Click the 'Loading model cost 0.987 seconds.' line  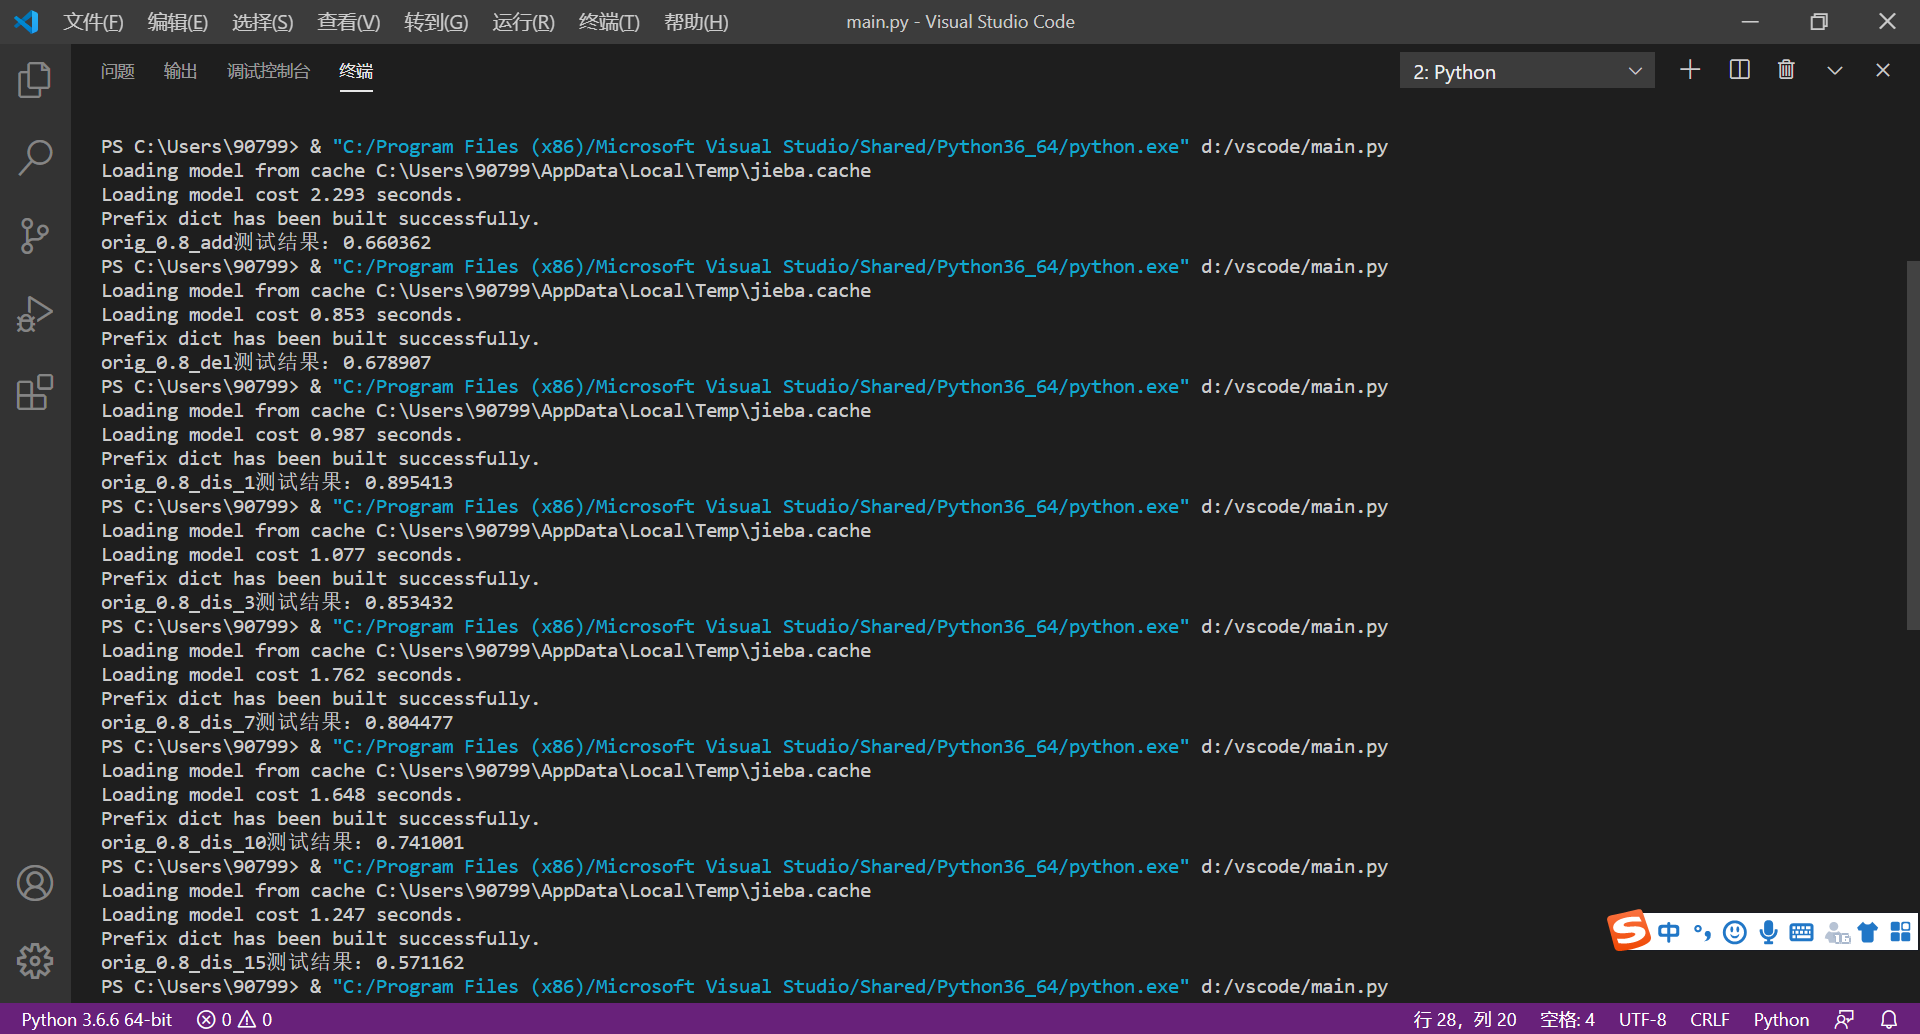coord(282,434)
